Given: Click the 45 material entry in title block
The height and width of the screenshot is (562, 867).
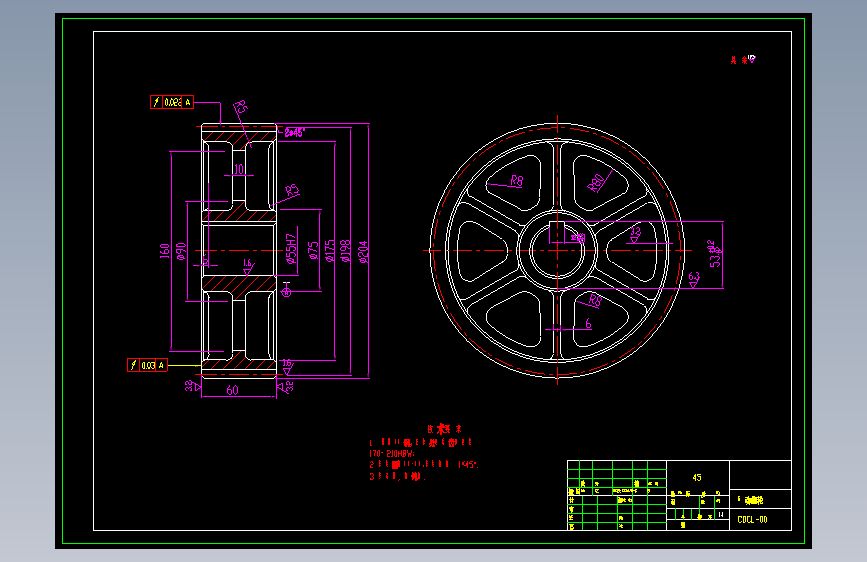Looking at the screenshot, I should (697, 477).
